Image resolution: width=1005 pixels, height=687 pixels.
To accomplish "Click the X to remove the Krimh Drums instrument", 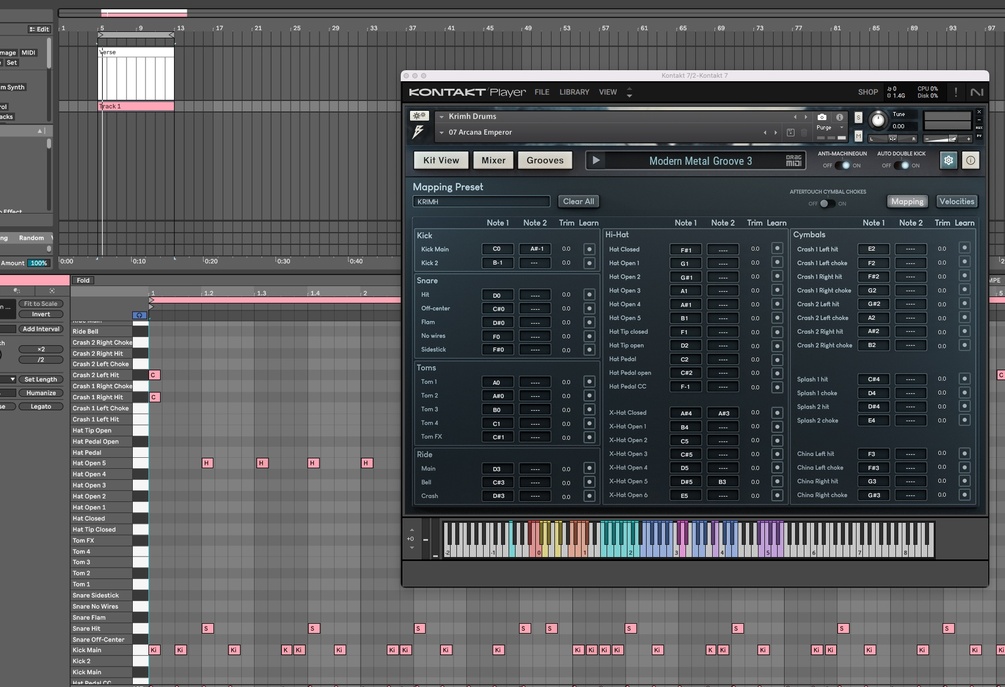I will (x=979, y=112).
